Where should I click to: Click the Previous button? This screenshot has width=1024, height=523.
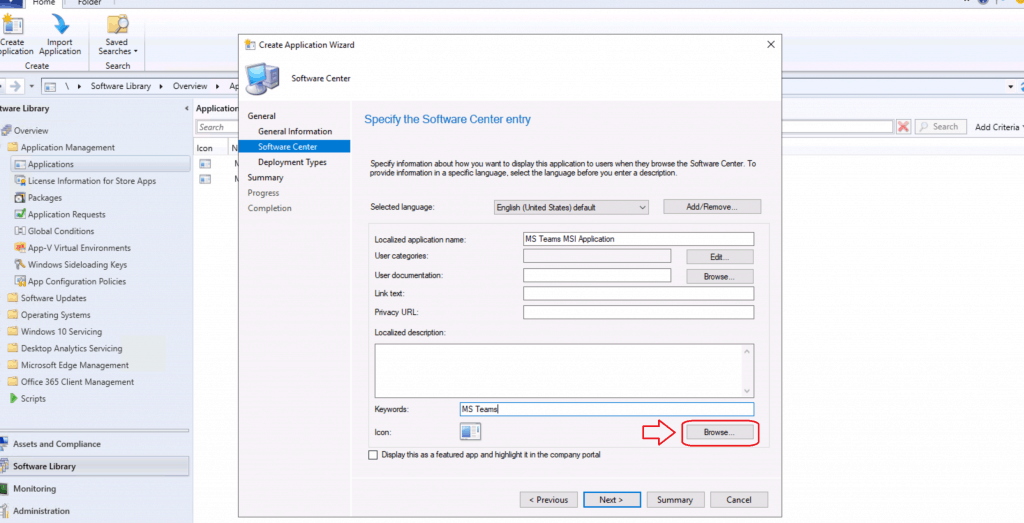(549, 499)
